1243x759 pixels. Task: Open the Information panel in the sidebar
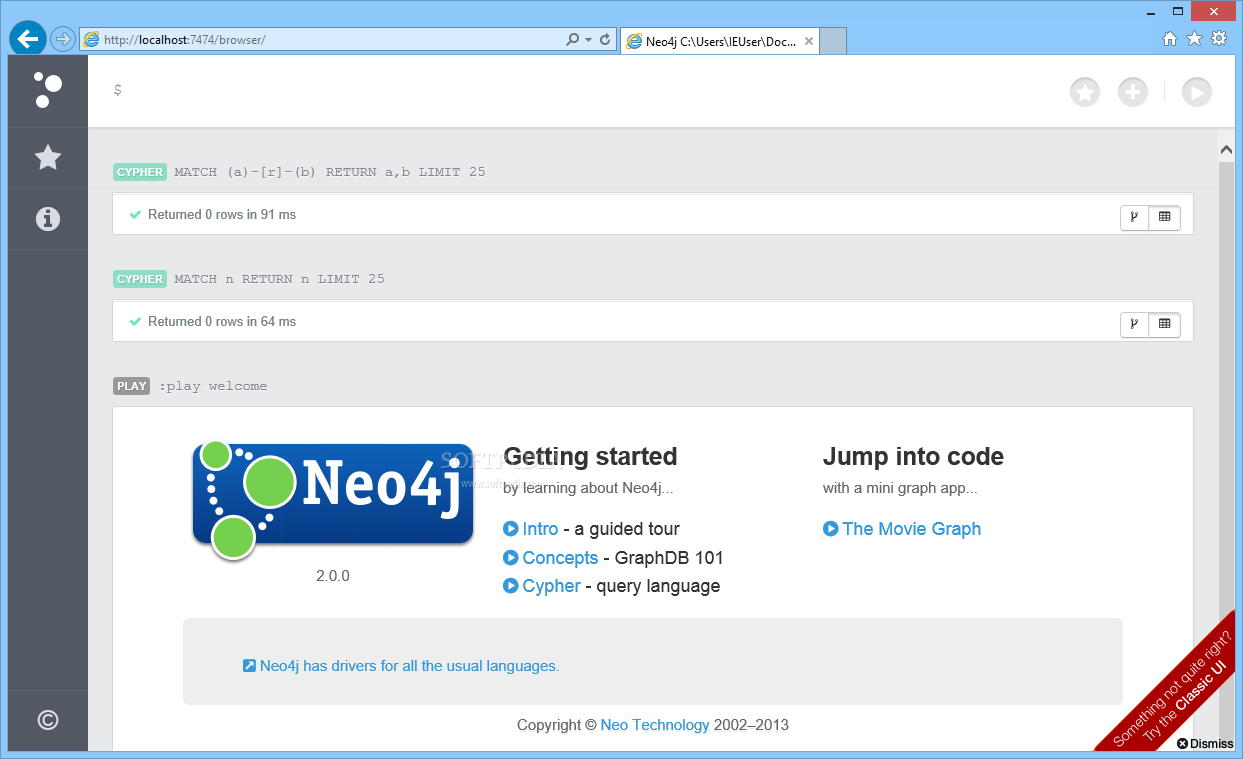pyautogui.click(x=47, y=219)
